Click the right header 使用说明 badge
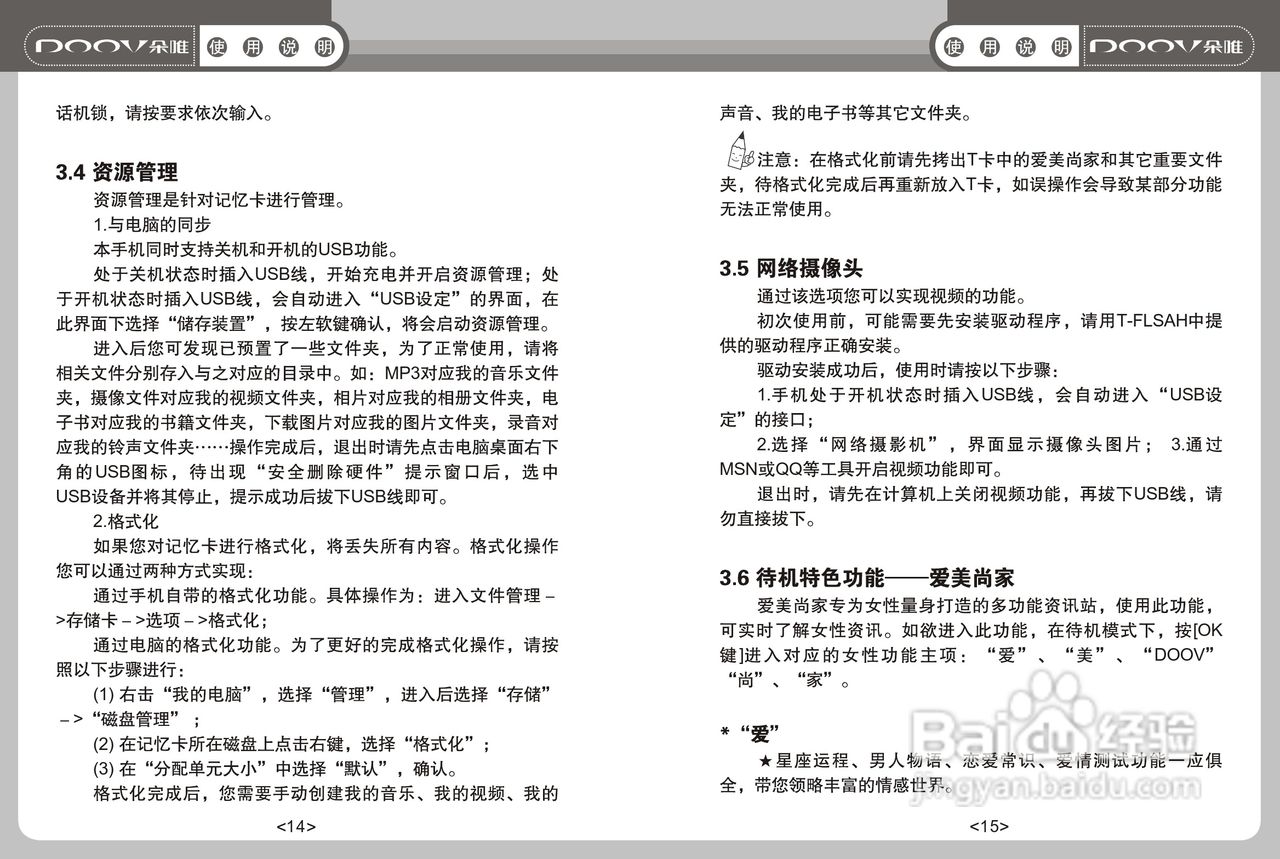 pos(1008,47)
